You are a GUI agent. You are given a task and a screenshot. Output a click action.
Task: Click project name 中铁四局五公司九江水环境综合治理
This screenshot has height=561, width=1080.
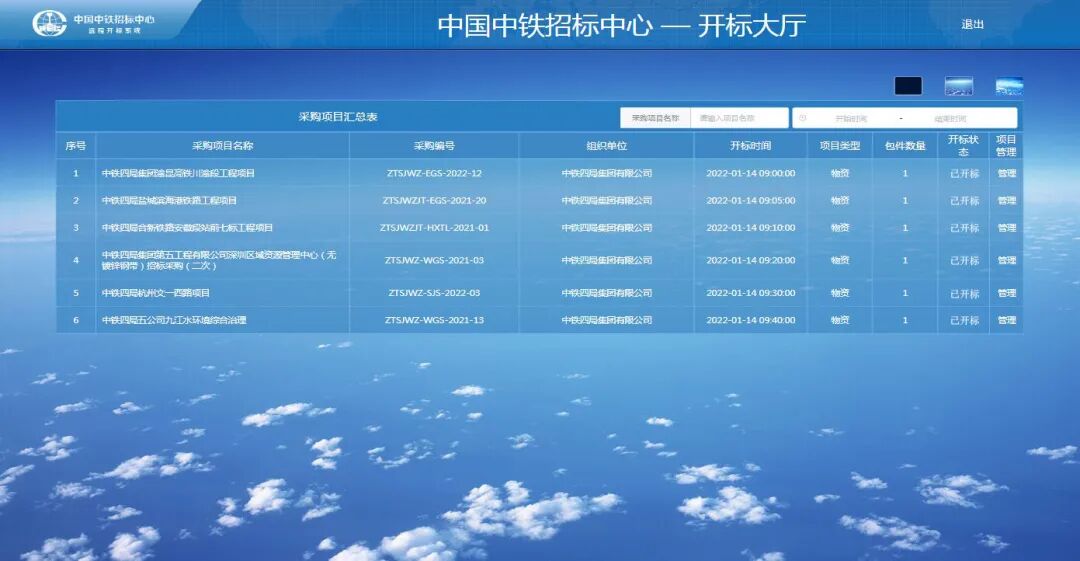coord(174,320)
